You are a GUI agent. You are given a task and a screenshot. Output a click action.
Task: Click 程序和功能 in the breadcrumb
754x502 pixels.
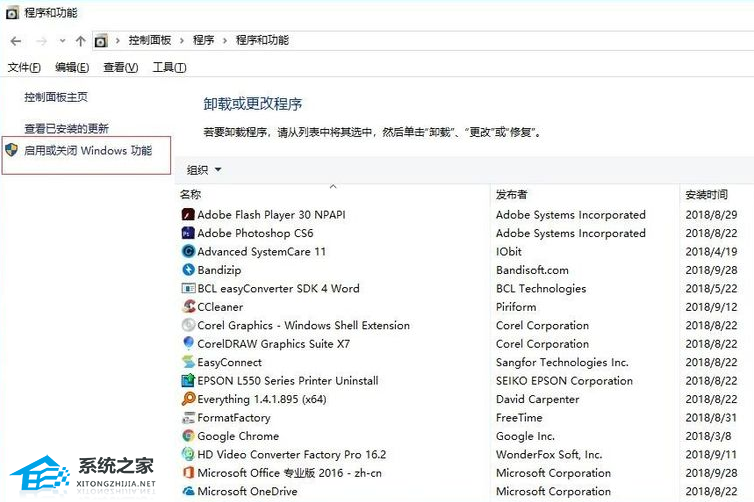(262, 40)
